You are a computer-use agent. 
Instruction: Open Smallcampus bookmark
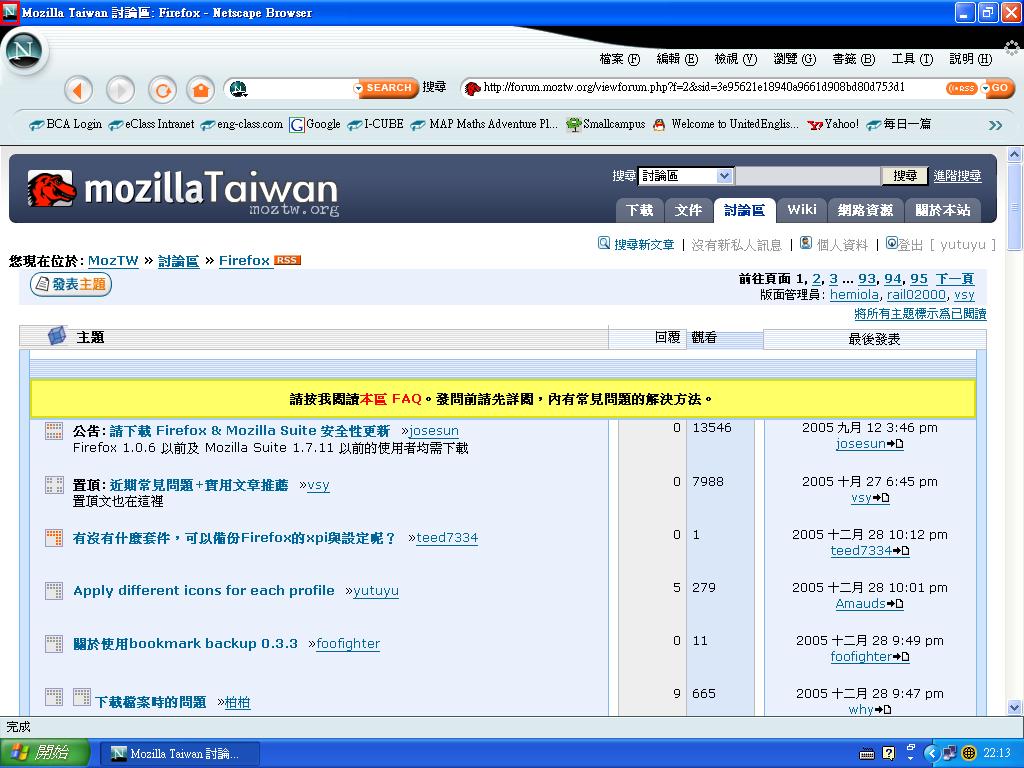[x=605, y=124]
